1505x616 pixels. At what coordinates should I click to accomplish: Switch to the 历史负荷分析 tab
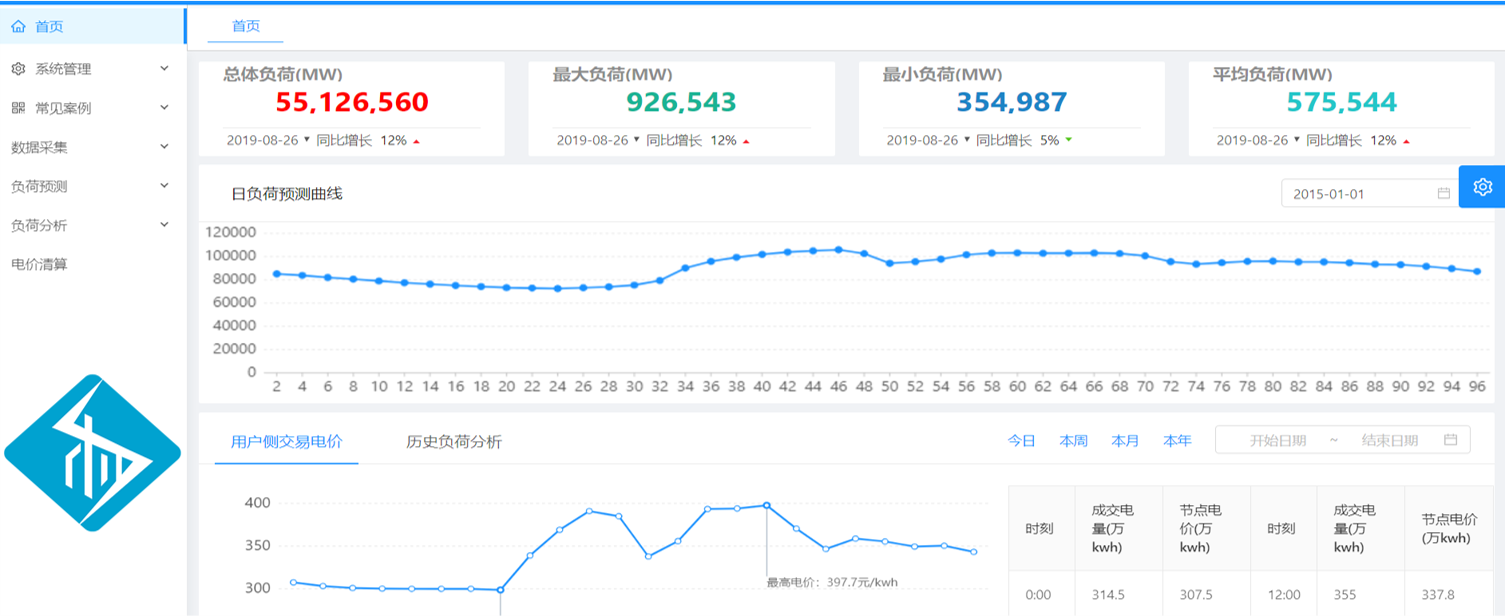[453, 441]
